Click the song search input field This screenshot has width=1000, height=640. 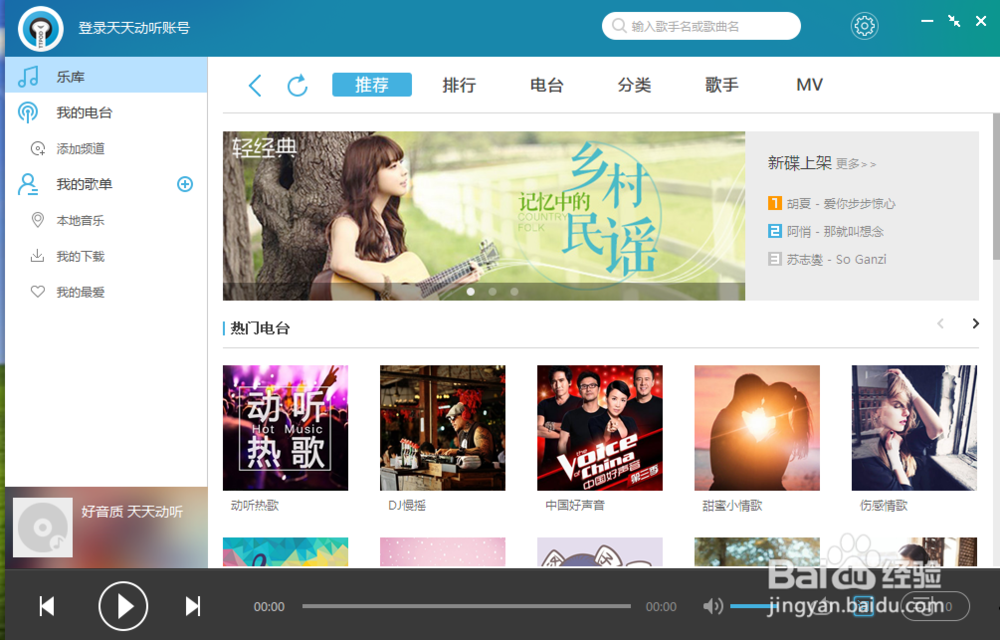point(701,26)
